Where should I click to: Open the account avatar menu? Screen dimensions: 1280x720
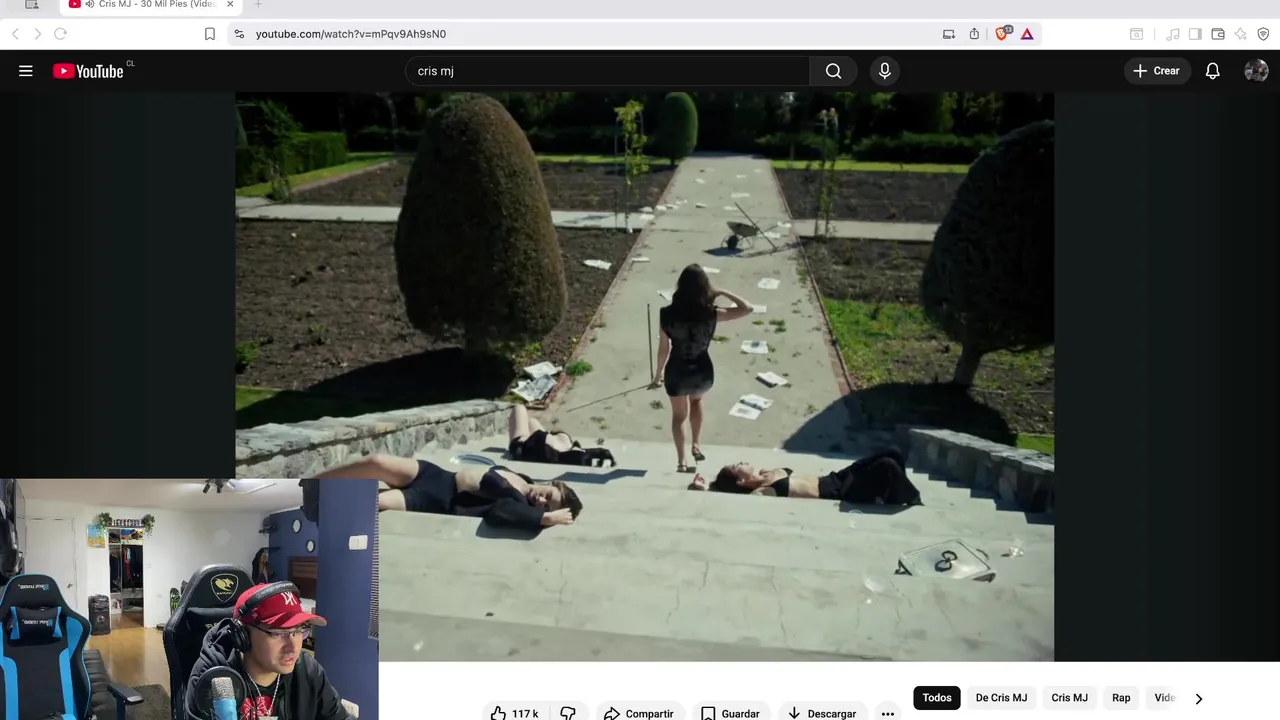pos(1256,71)
